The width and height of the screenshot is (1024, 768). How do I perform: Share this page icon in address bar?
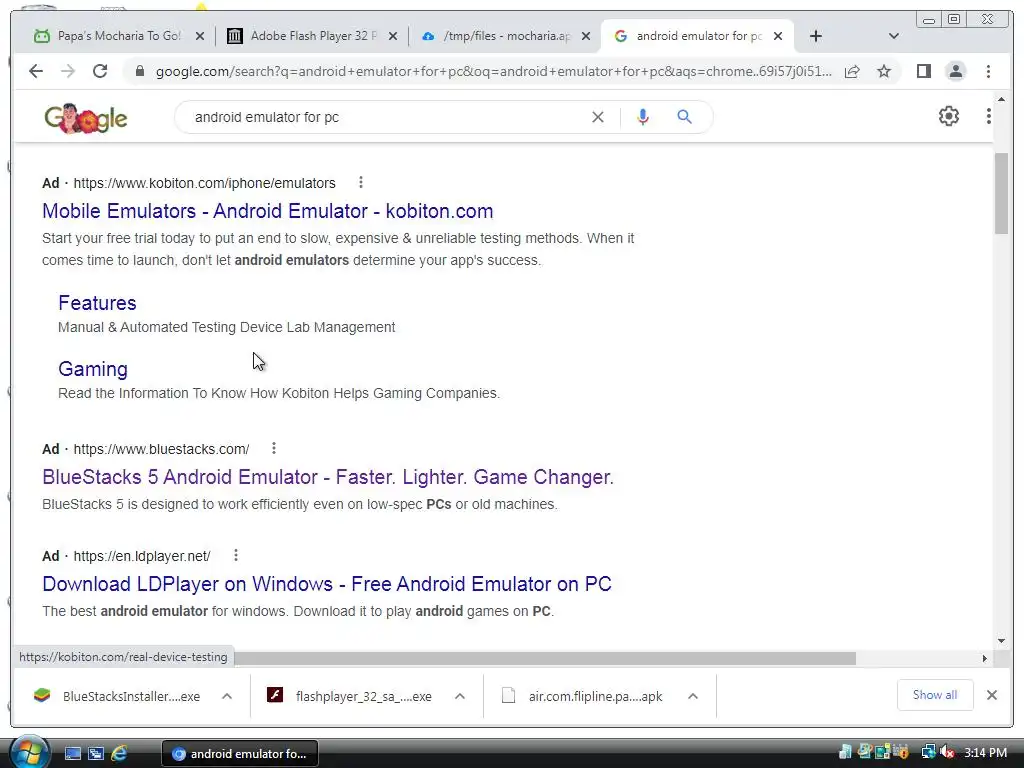click(852, 71)
